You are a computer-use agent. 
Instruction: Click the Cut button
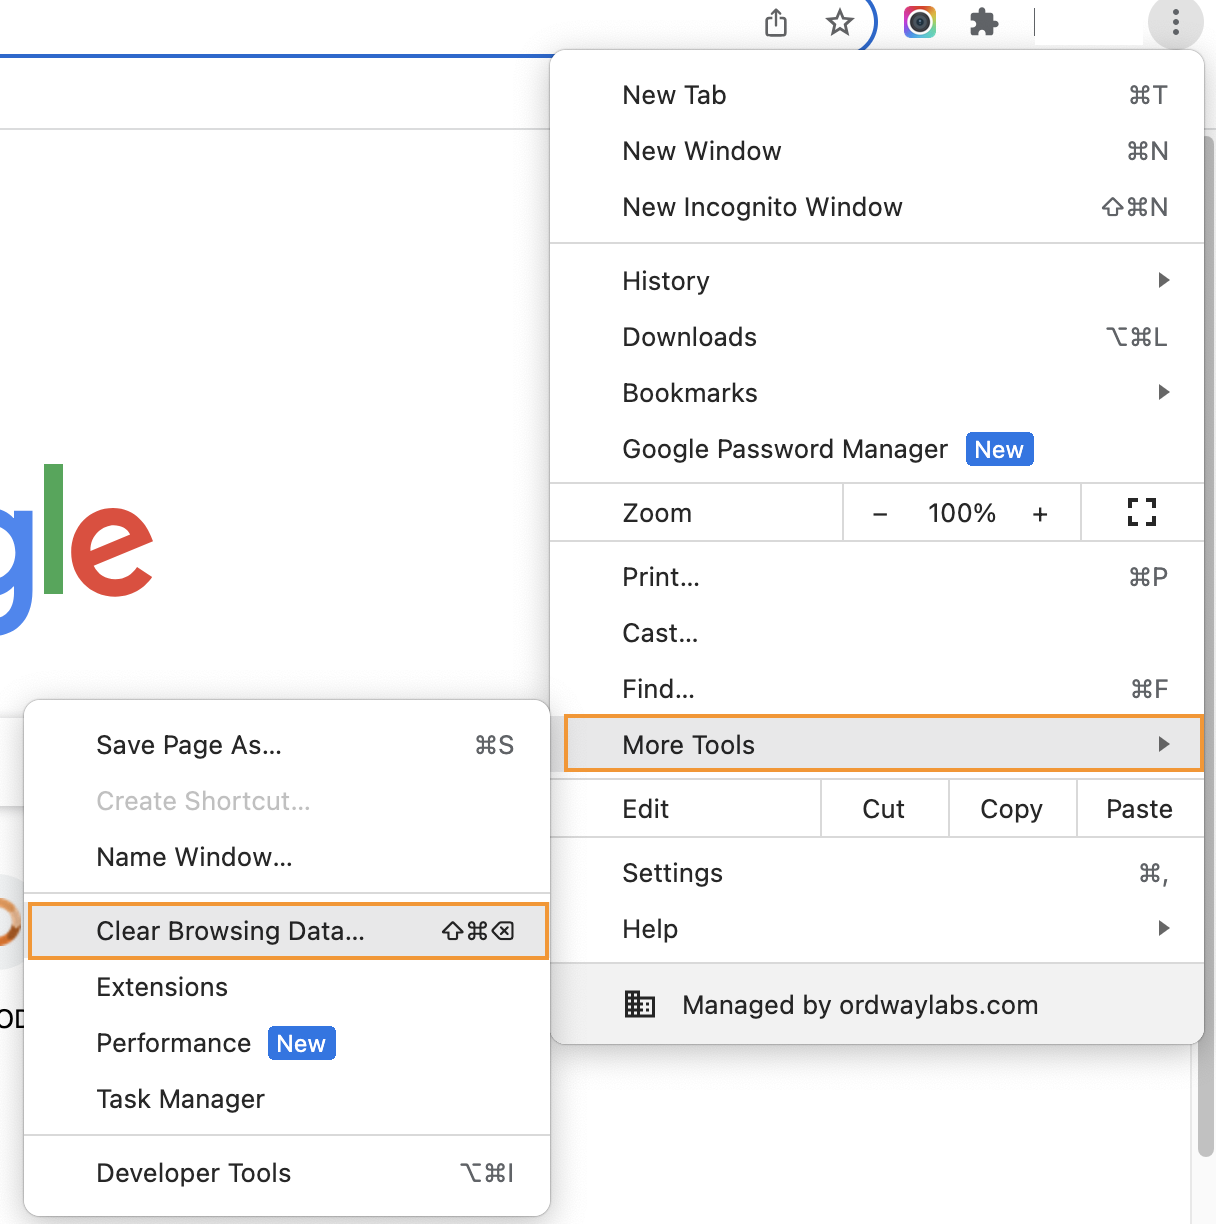pos(884,809)
